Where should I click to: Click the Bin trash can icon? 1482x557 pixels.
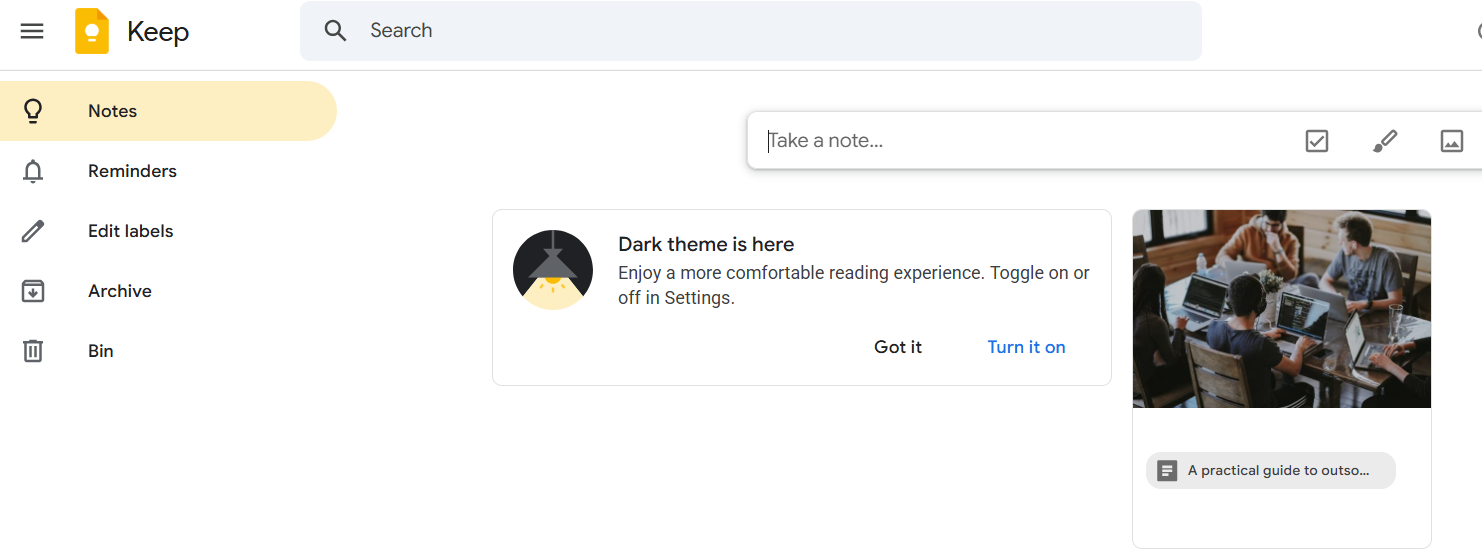[33, 351]
